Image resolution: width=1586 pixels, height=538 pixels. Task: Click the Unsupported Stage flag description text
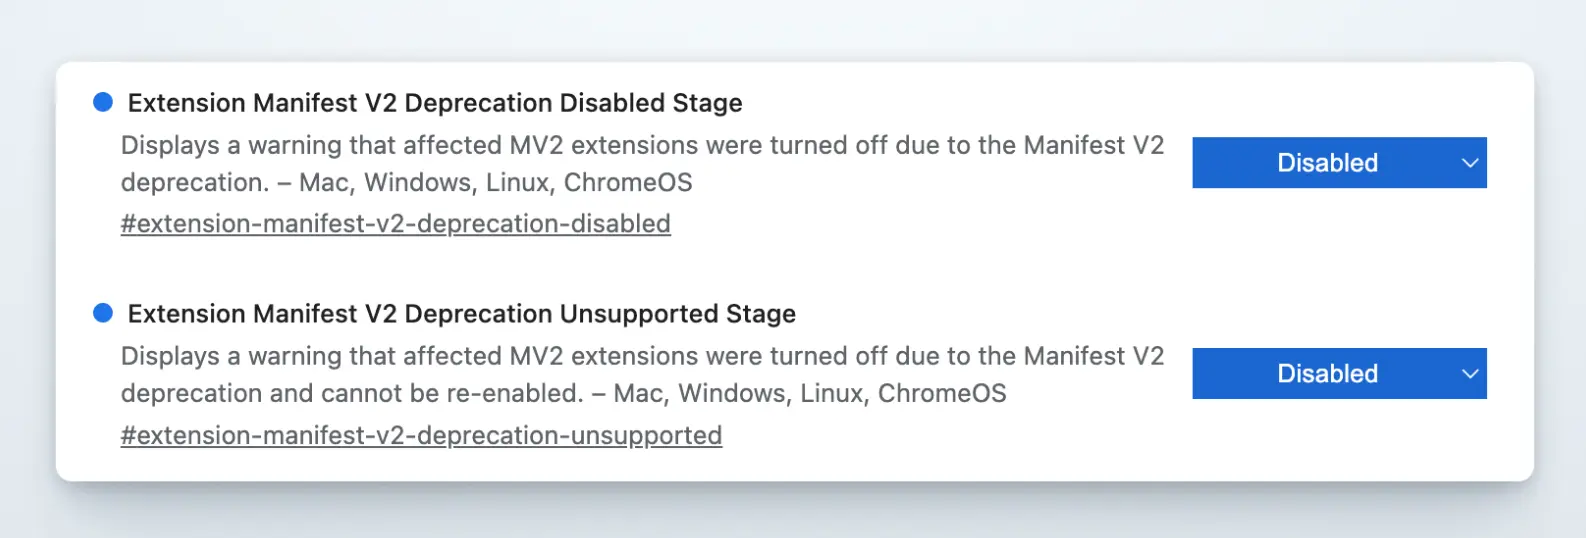[642, 357]
